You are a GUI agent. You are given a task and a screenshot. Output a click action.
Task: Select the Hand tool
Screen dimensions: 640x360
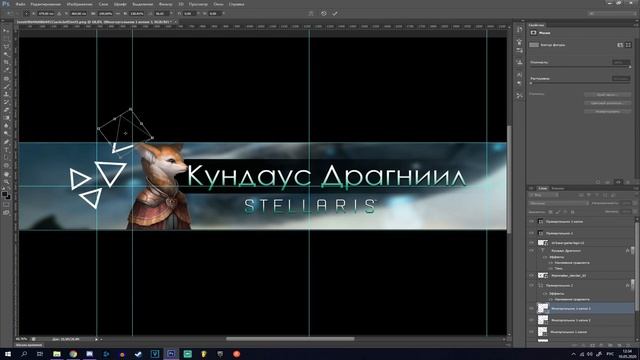tap(6, 174)
